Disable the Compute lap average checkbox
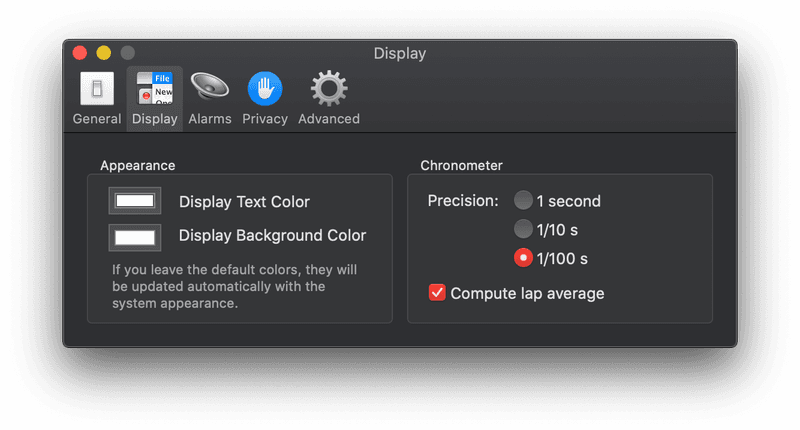 [437, 293]
